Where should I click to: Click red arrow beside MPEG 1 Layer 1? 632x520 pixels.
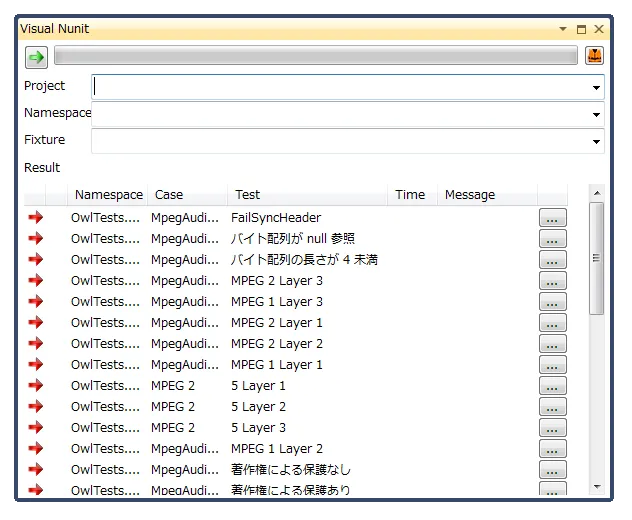coord(36,364)
